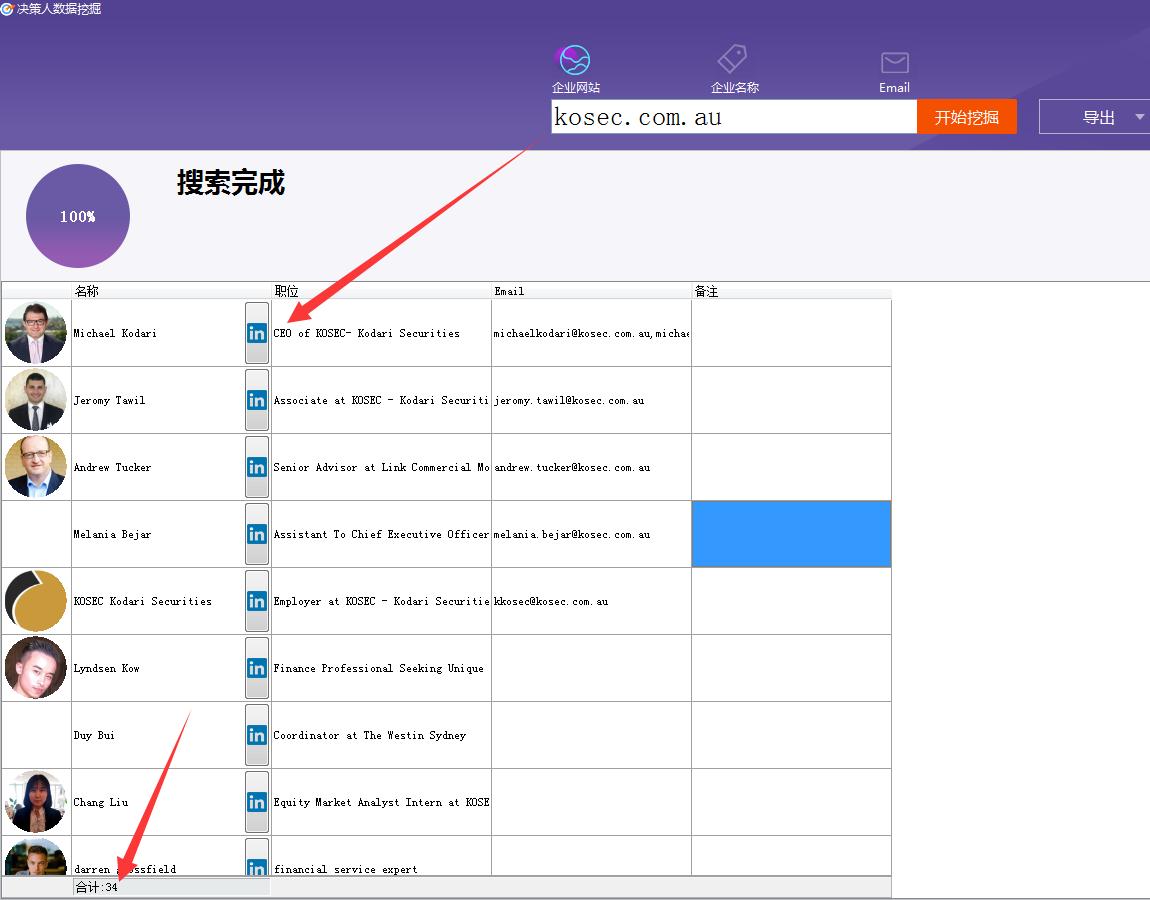Select email cell melania.bejar@kosec.com.au
1150x900 pixels.
tap(591, 534)
